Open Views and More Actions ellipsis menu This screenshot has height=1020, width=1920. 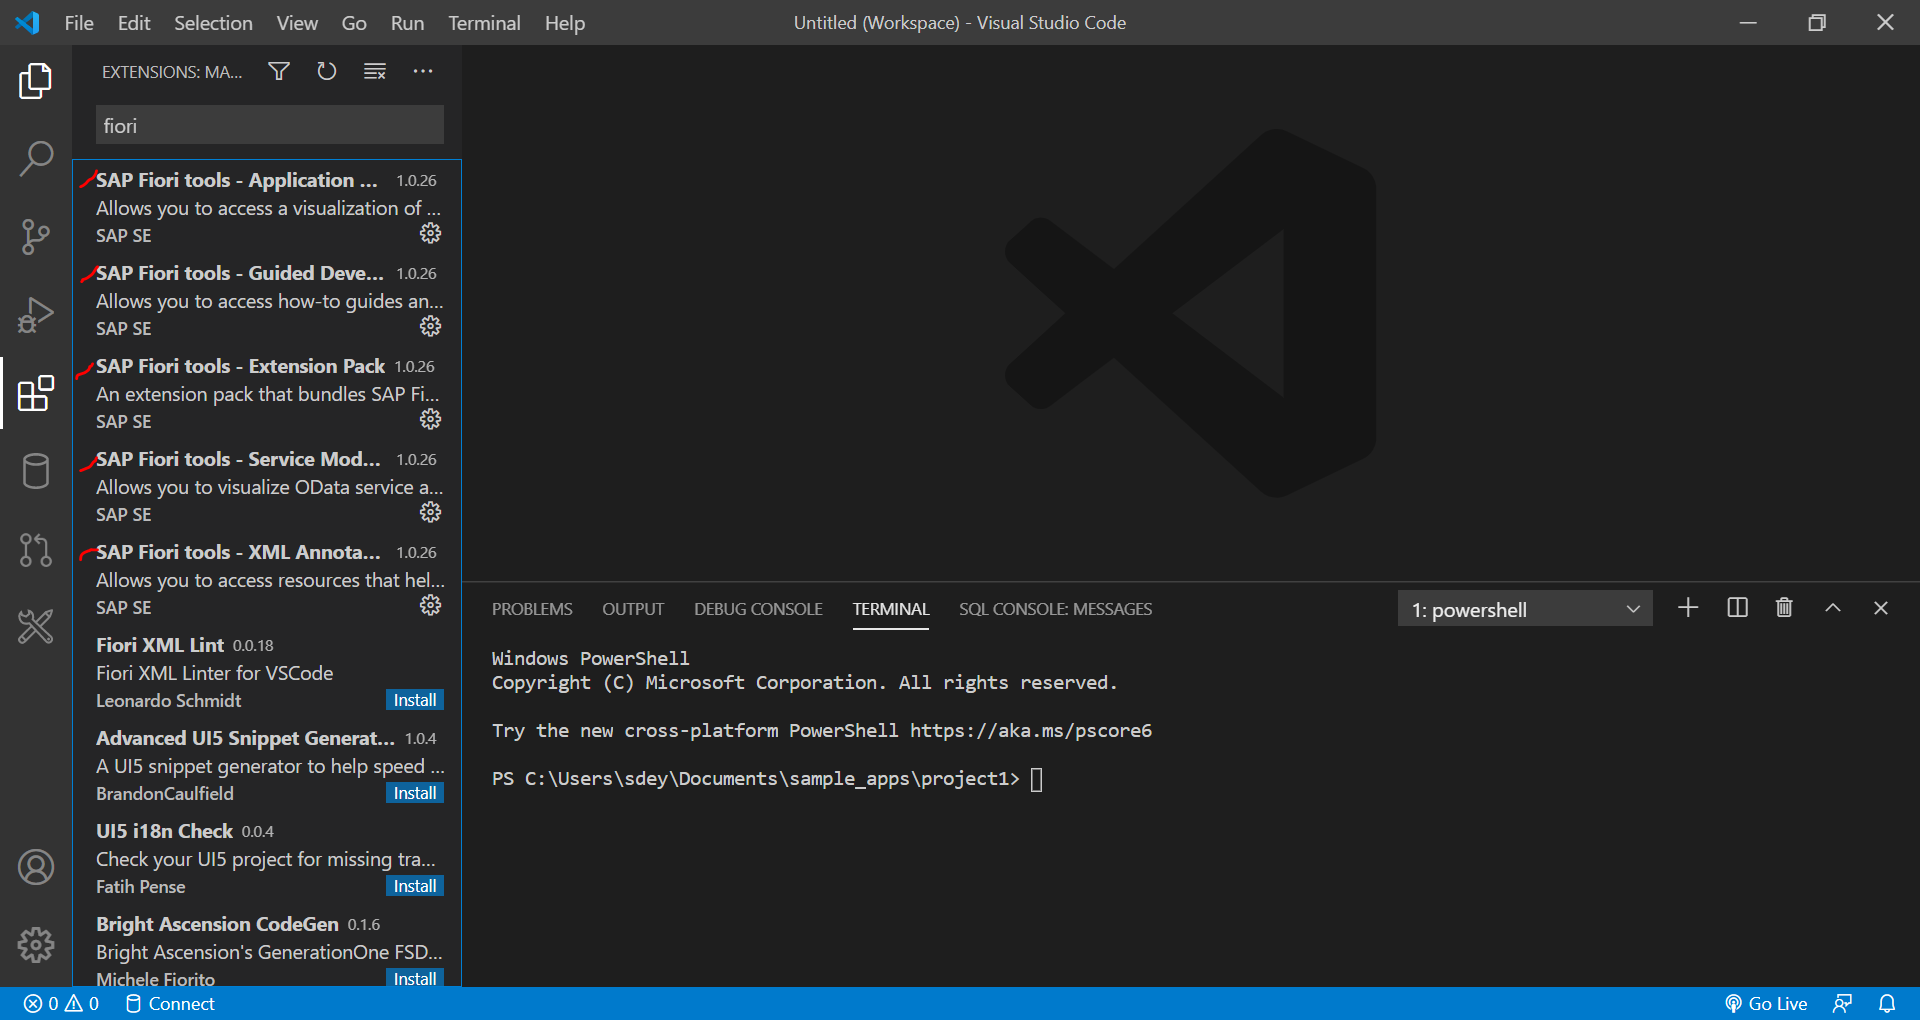[x=423, y=71]
